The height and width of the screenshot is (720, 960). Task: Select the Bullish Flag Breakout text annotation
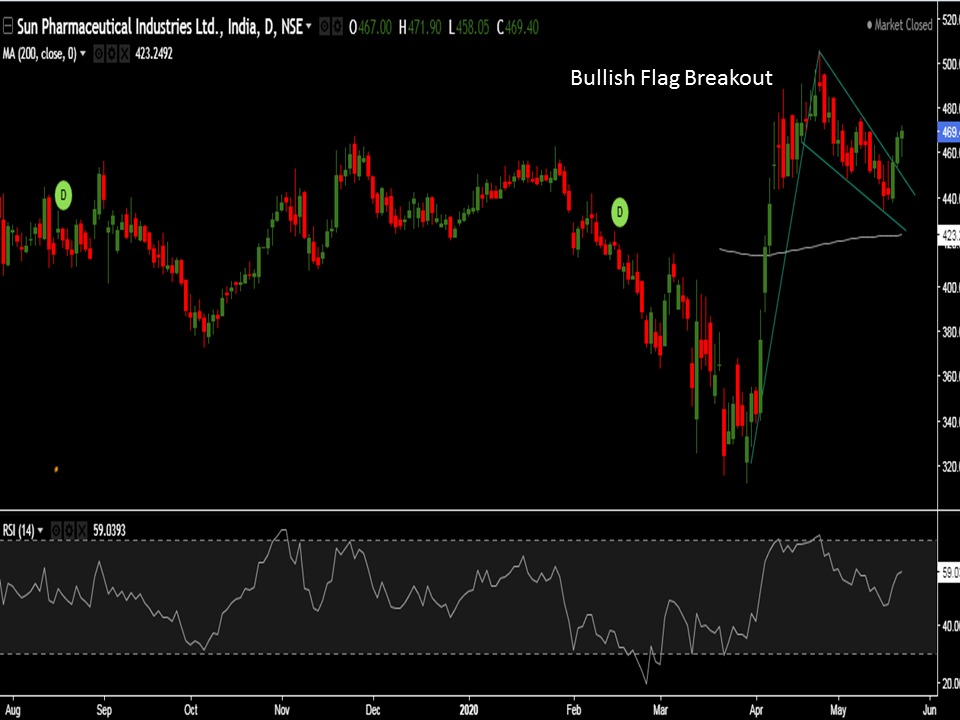[671, 78]
